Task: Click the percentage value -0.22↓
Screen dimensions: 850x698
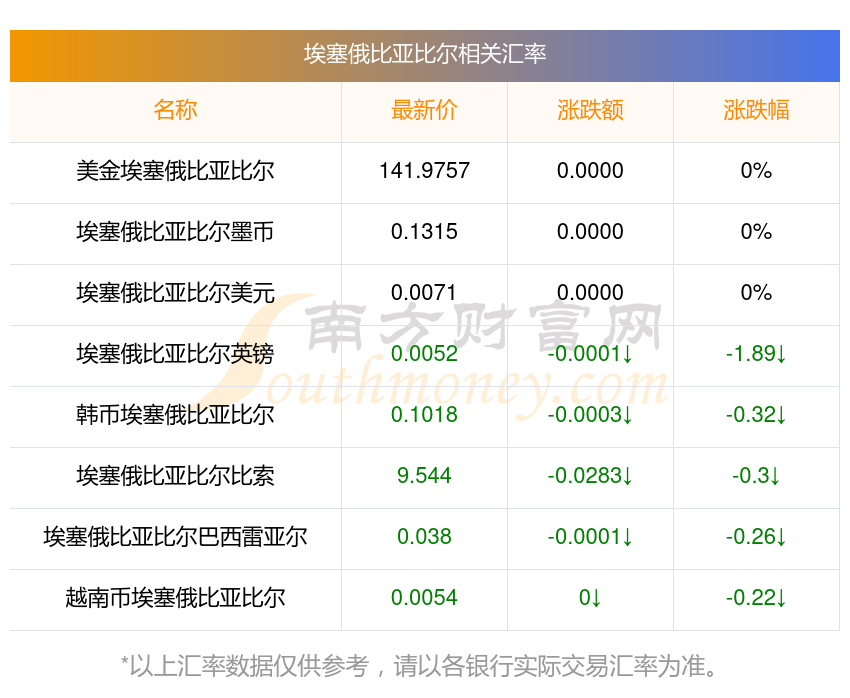Action: (756, 598)
